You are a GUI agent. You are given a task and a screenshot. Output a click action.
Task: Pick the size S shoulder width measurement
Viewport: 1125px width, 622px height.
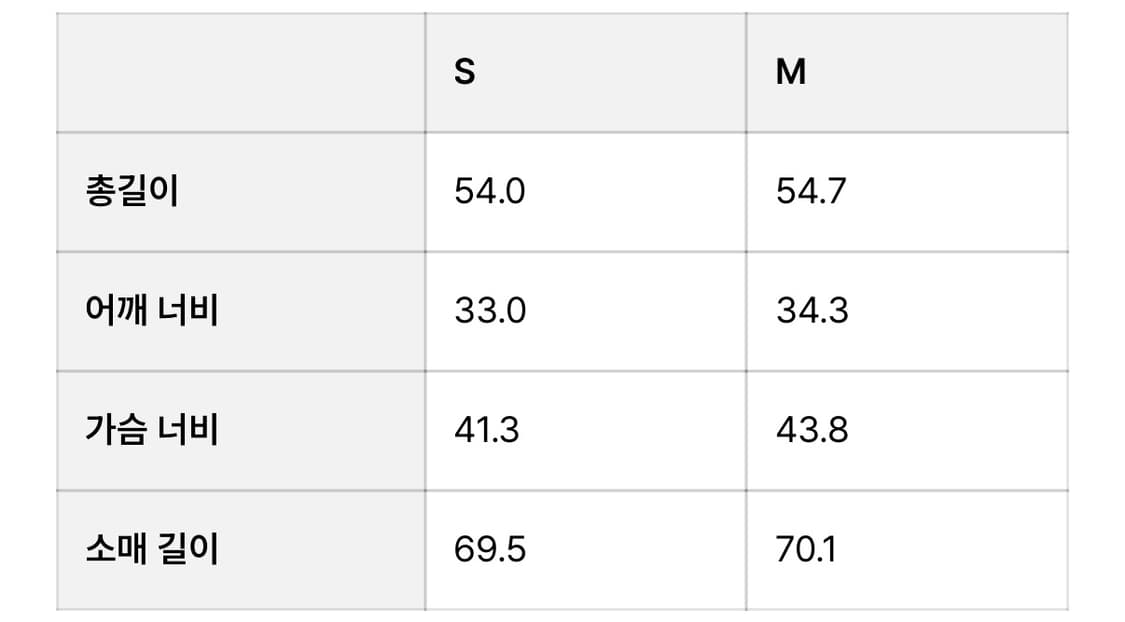tap(489, 310)
